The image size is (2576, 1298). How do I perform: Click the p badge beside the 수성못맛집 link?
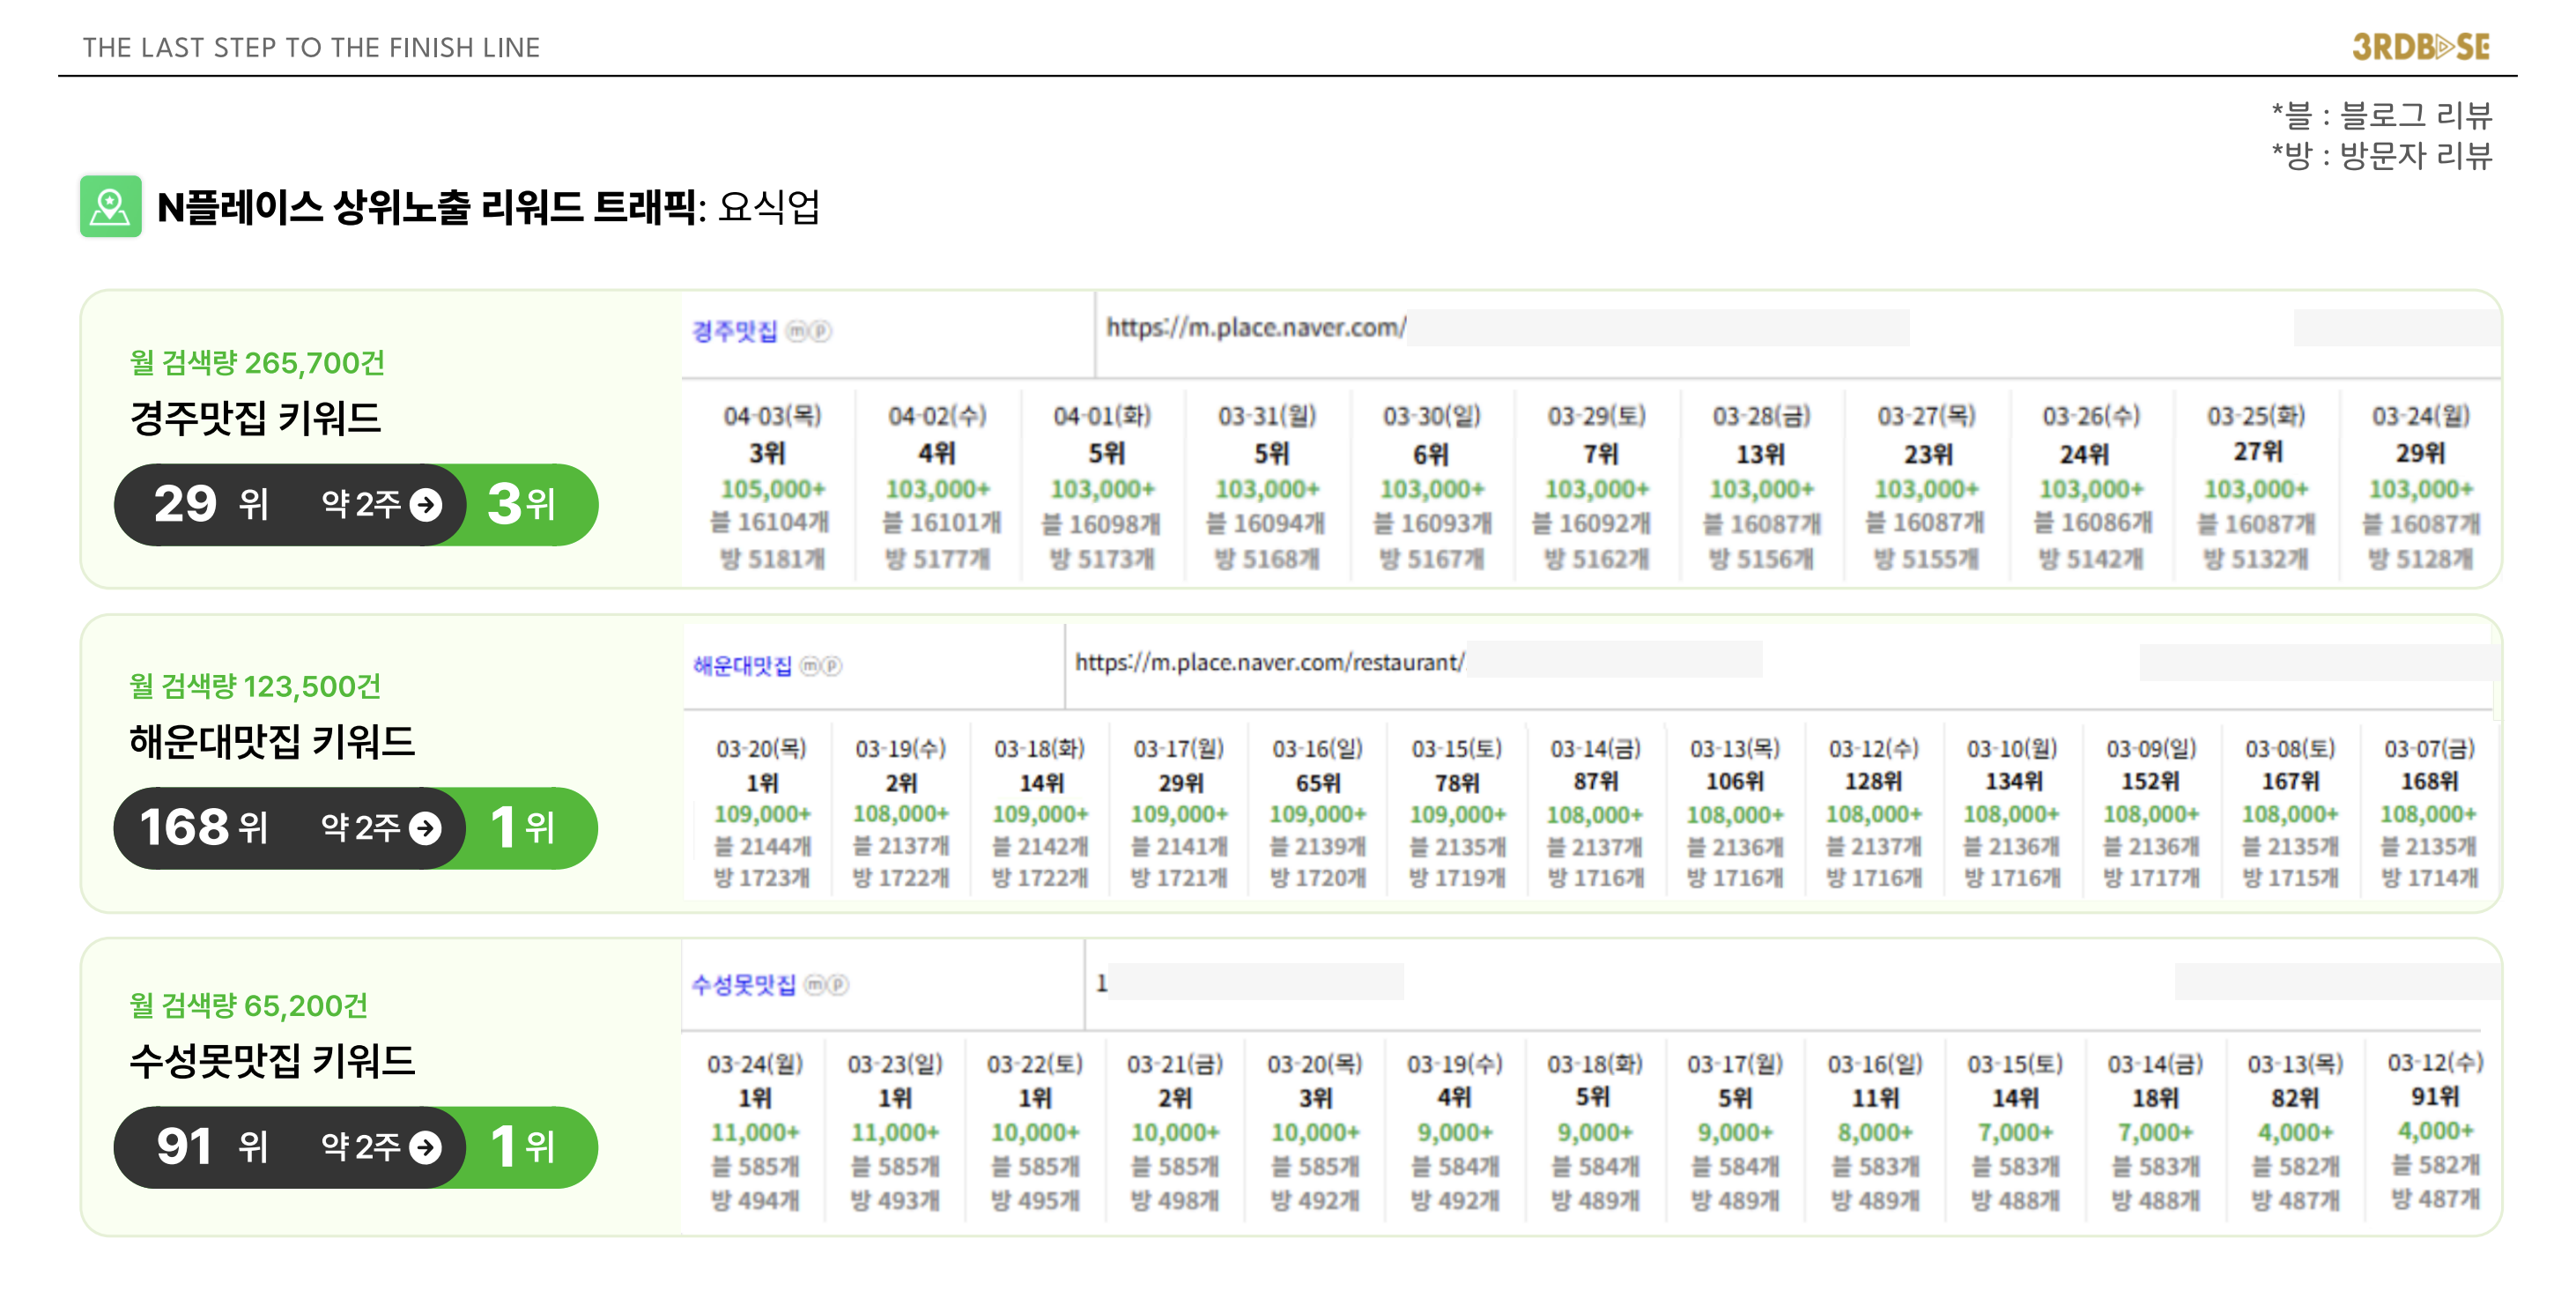[x=838, y=985]
